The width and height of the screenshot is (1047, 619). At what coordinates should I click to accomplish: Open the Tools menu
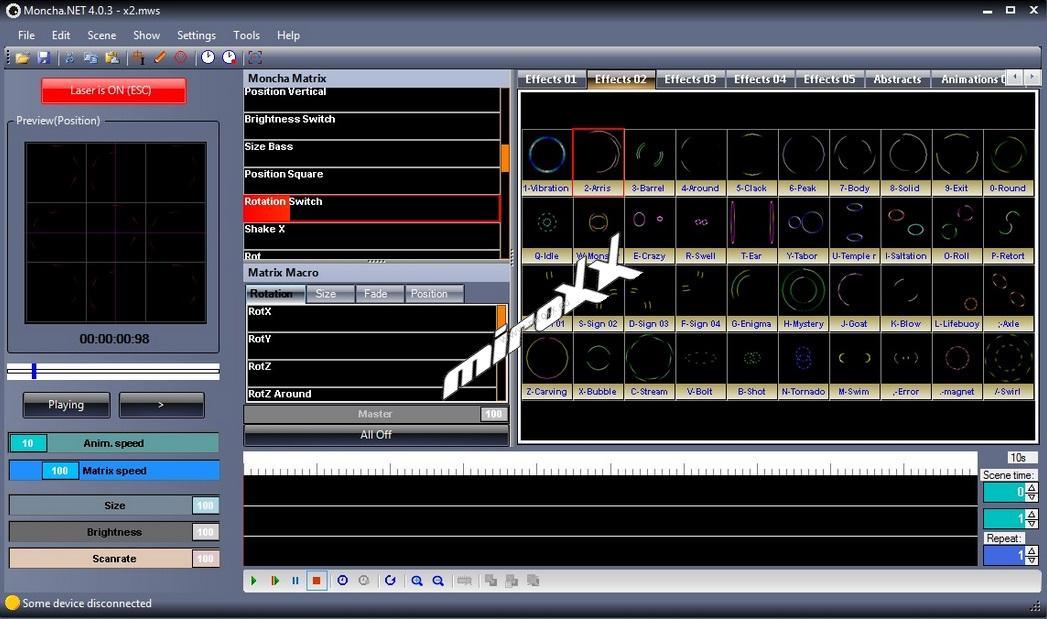coord(246,35)
